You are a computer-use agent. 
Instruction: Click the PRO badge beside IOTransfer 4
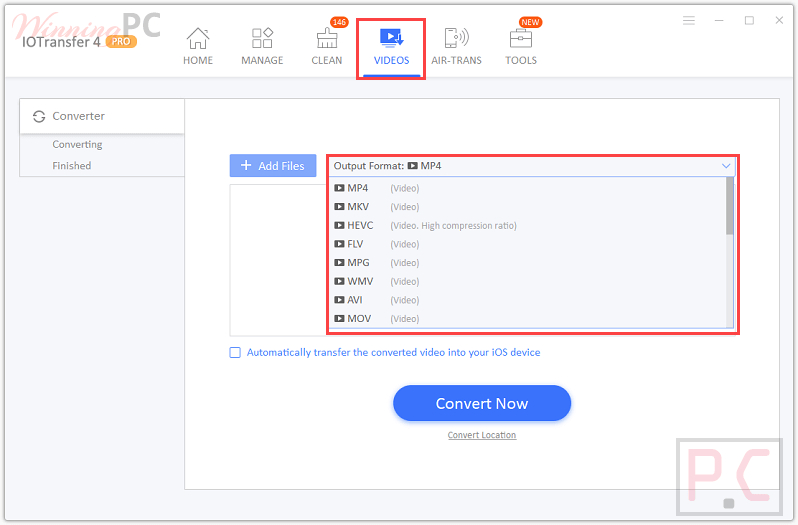(x=121, y=42)
